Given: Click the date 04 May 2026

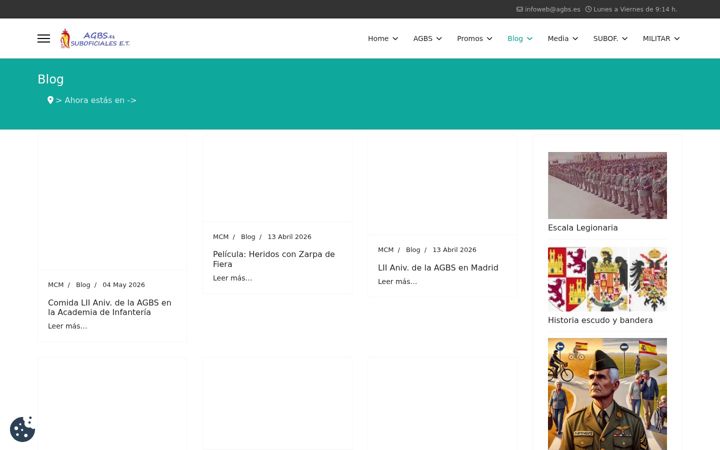Looking at the screenshot, I should pyautogui.click(x=124, y=285).
